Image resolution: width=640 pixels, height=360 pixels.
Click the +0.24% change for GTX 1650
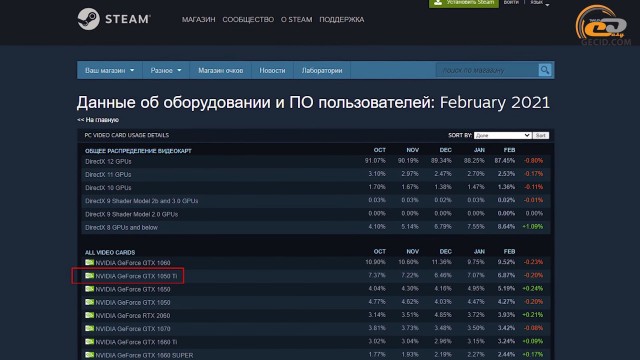533,288
